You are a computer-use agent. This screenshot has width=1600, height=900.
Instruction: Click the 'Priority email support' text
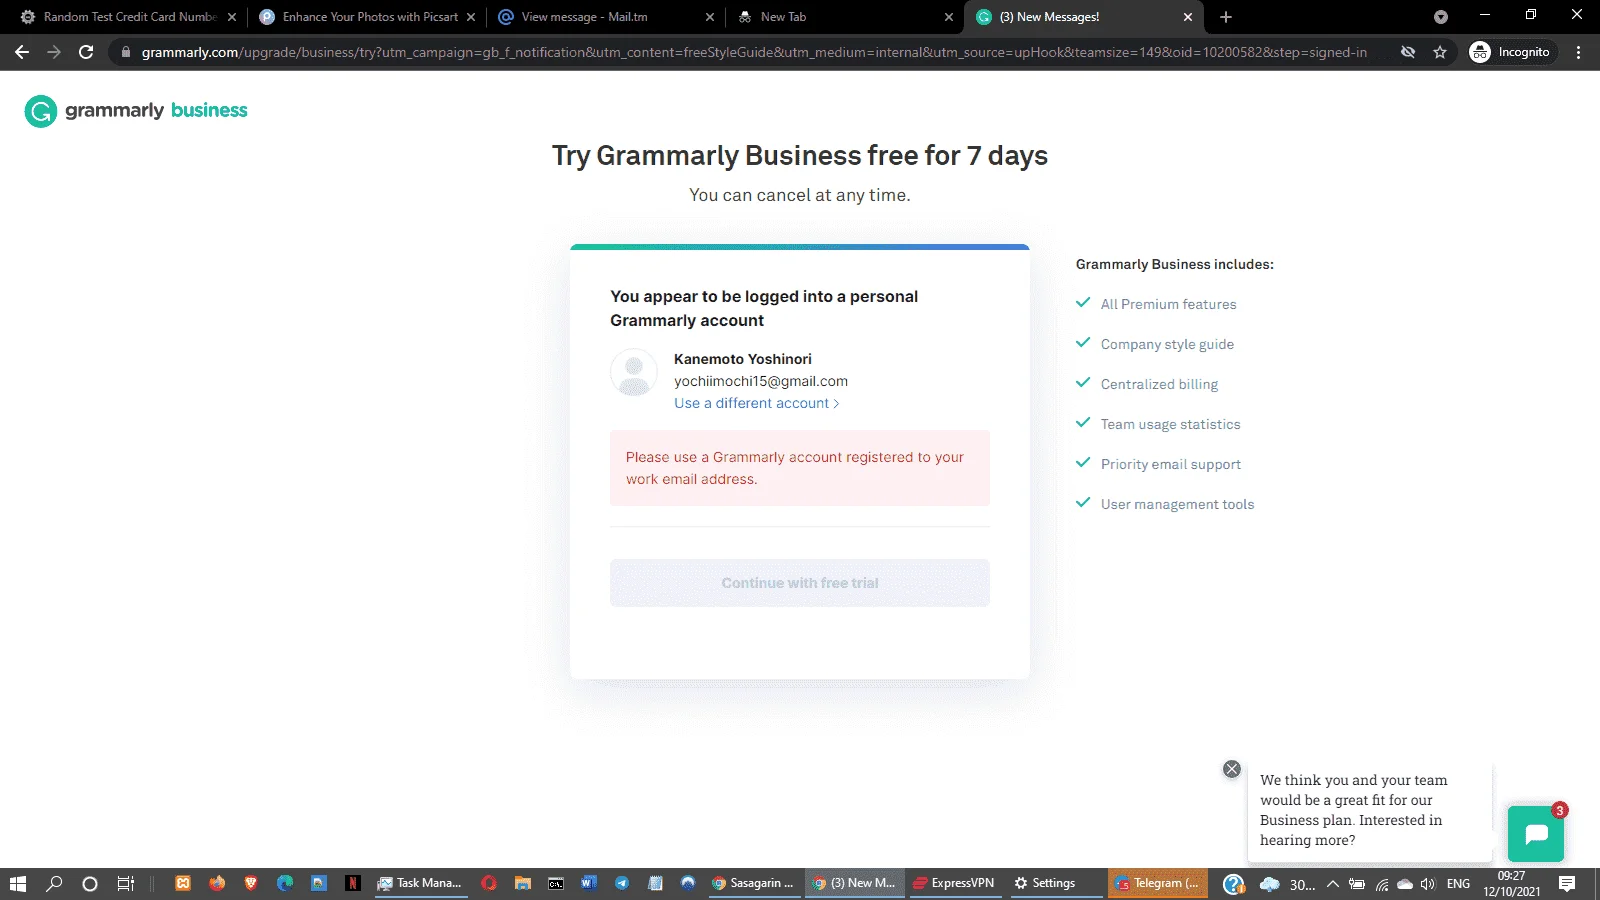[1171, 464]
